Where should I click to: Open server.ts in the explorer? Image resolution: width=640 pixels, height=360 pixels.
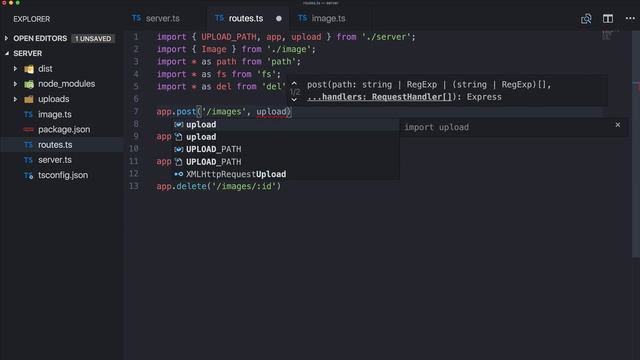(x=55, y=160)
